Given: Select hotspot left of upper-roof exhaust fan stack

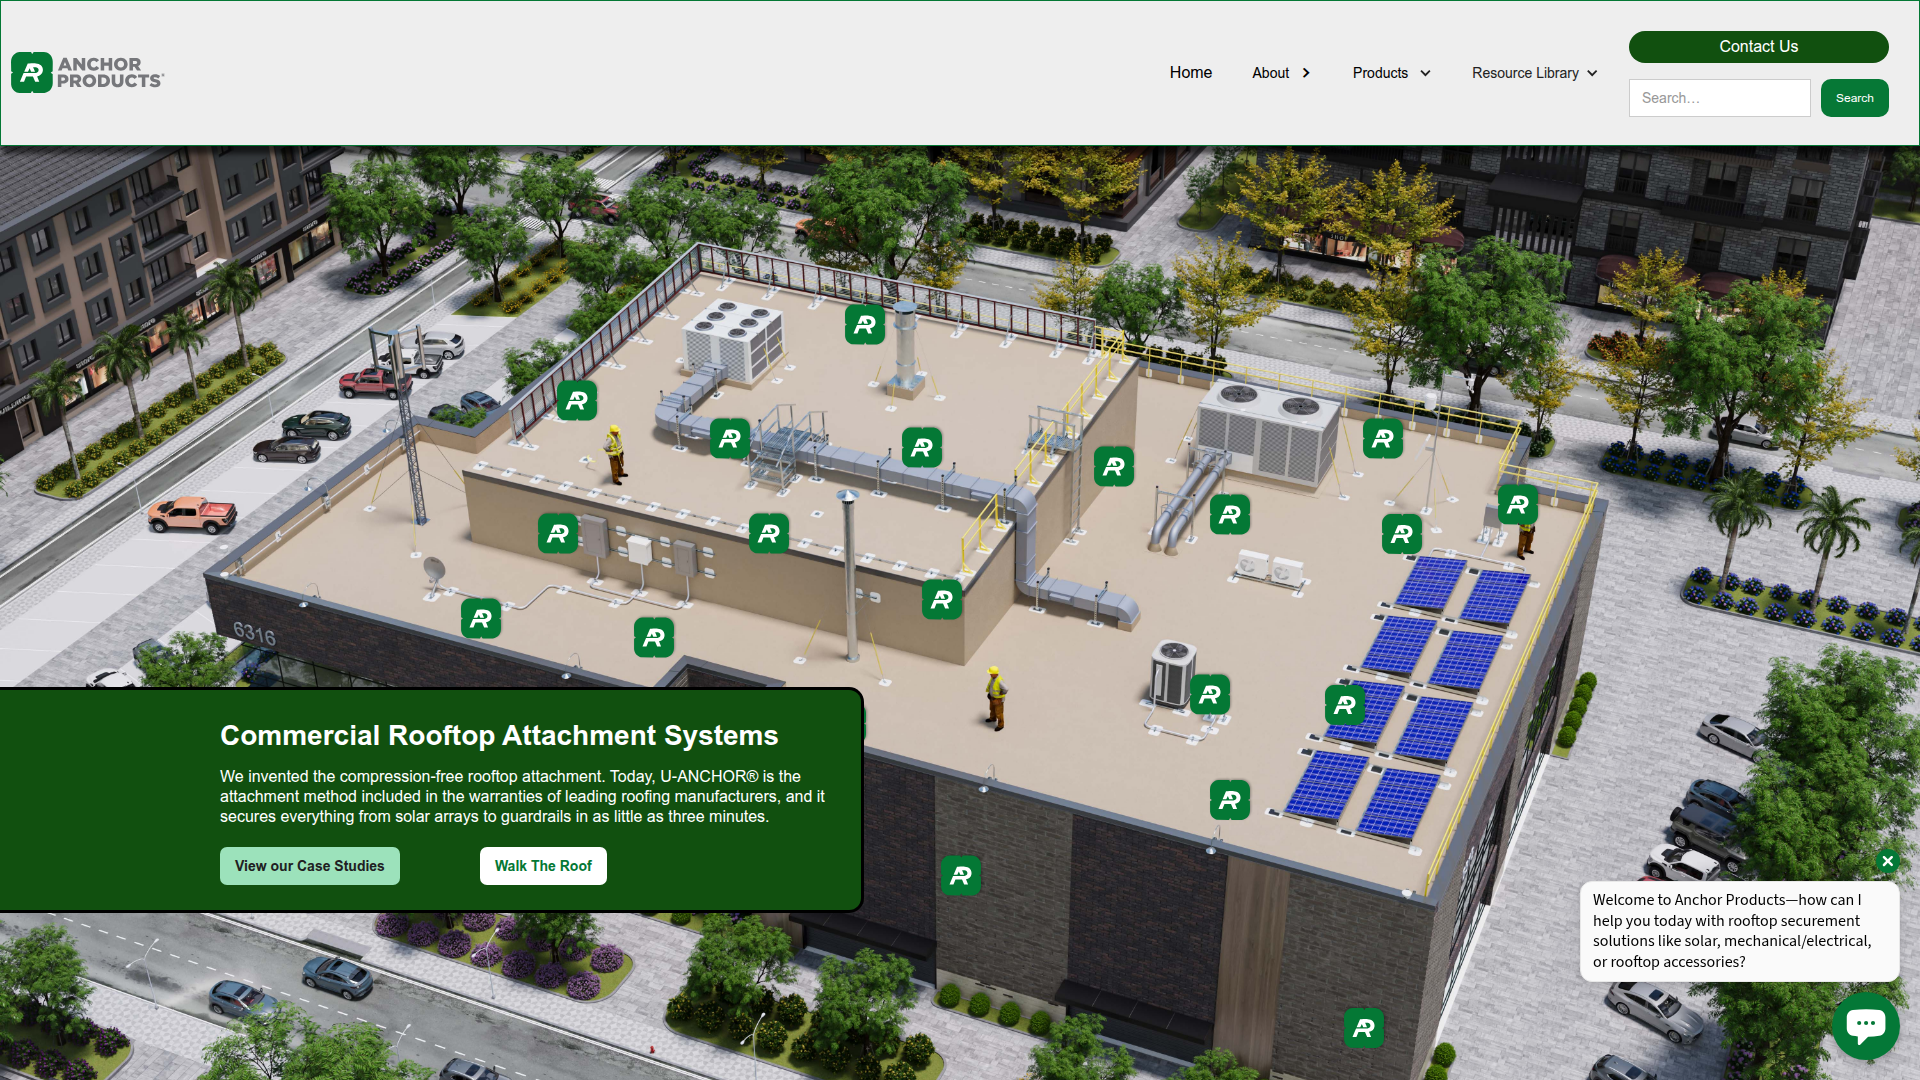Looking at the screenshot, I should tap(865, 325).
